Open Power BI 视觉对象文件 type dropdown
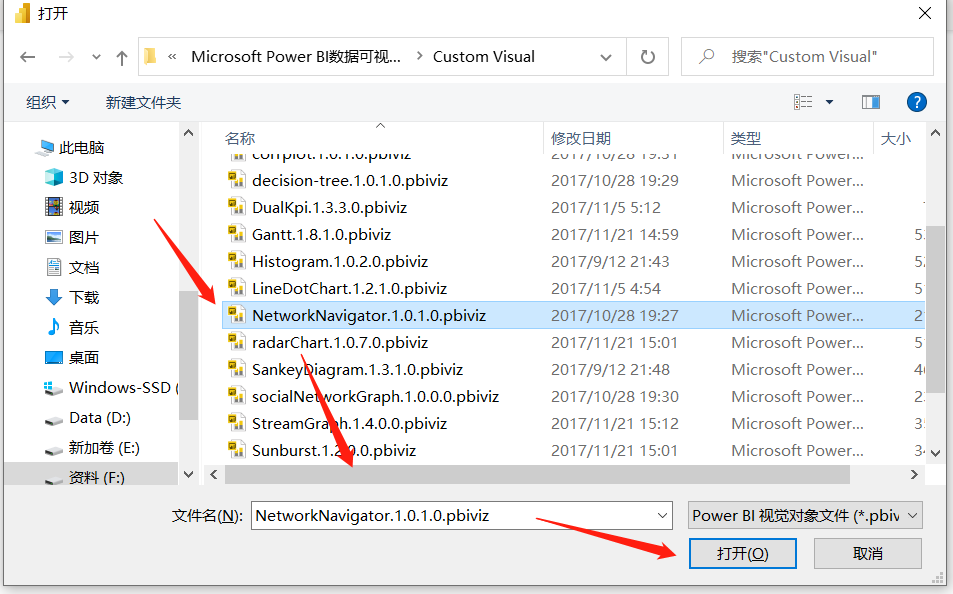Image resolution: width=953 pixels, height=594 pixels. point(805,516)
